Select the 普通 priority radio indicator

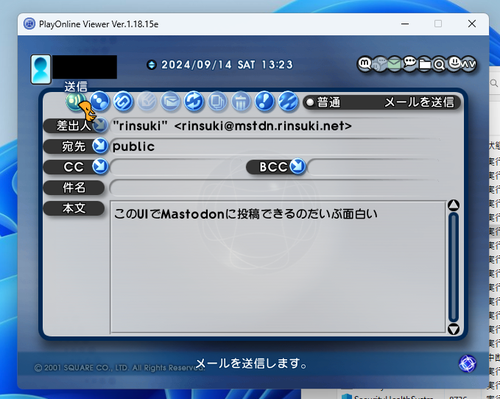pyautogui.click(x=310, y=102)
